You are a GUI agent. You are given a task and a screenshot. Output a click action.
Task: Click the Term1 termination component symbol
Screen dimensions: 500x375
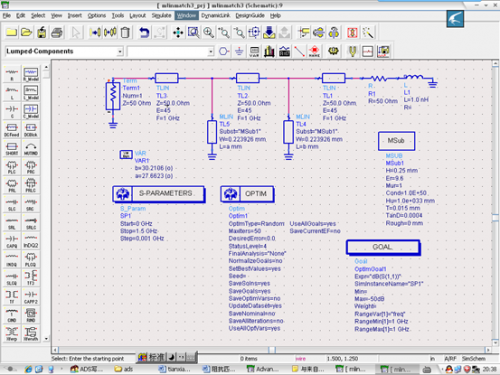pyautogui.click(x=113, y=96)
